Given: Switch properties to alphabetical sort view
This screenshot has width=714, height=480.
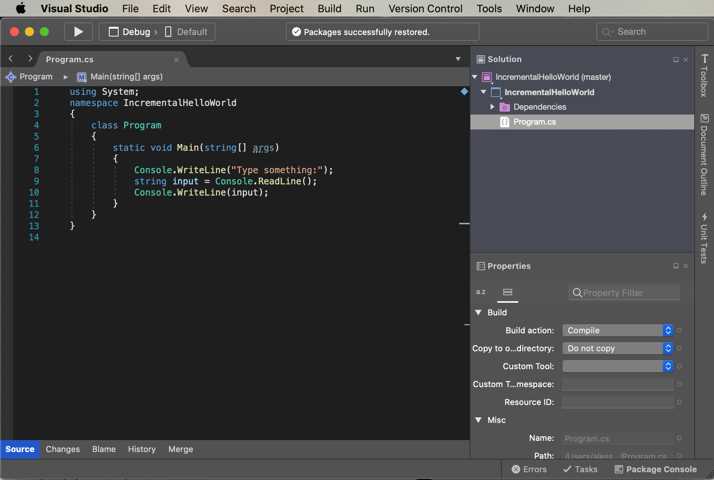Looking at the screenshot, I should click(481, 292).
